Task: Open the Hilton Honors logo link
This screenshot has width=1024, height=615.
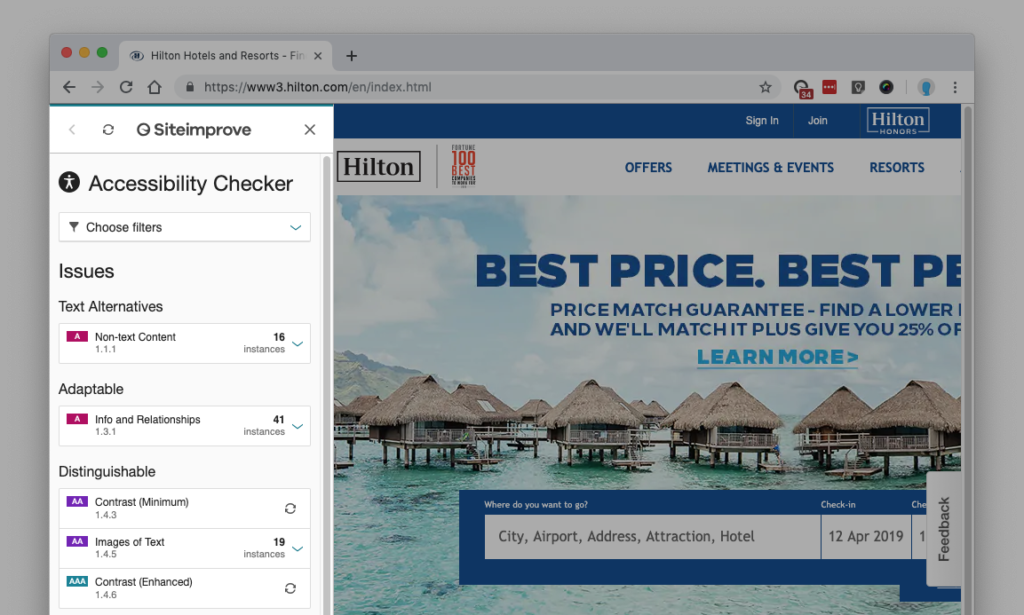Action: pos(898,121)
